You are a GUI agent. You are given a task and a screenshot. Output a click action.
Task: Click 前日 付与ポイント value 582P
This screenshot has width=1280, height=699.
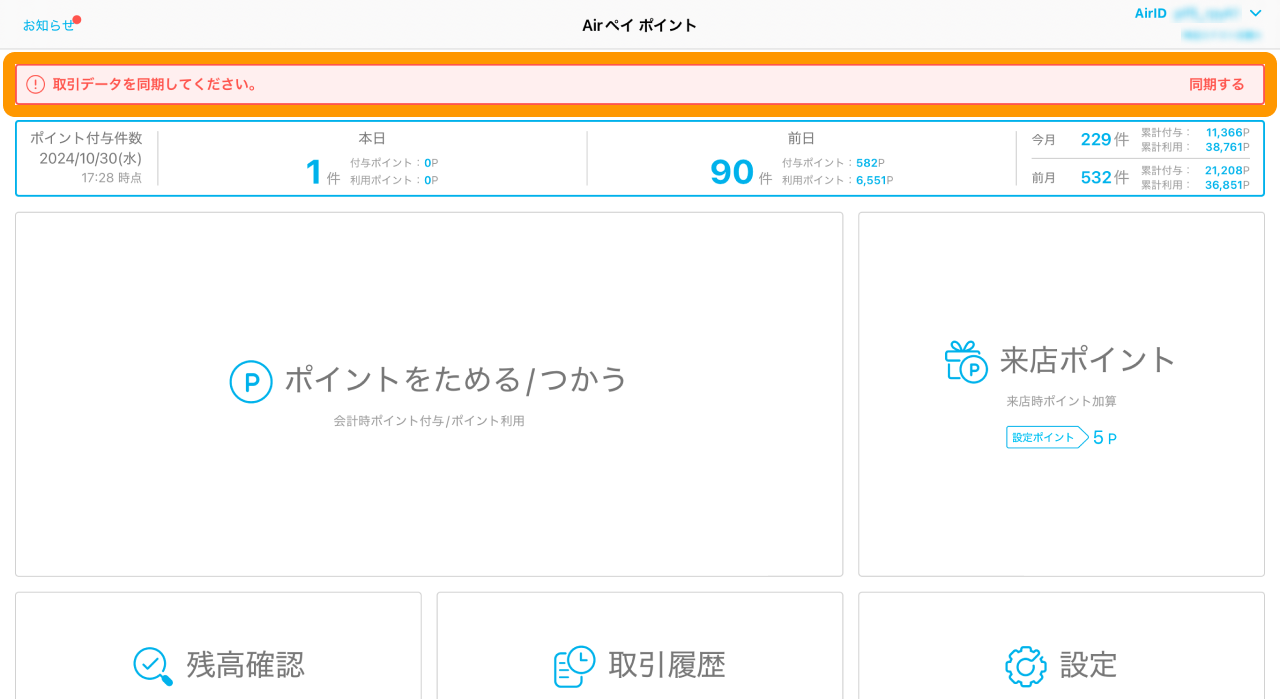pos(871,163)
